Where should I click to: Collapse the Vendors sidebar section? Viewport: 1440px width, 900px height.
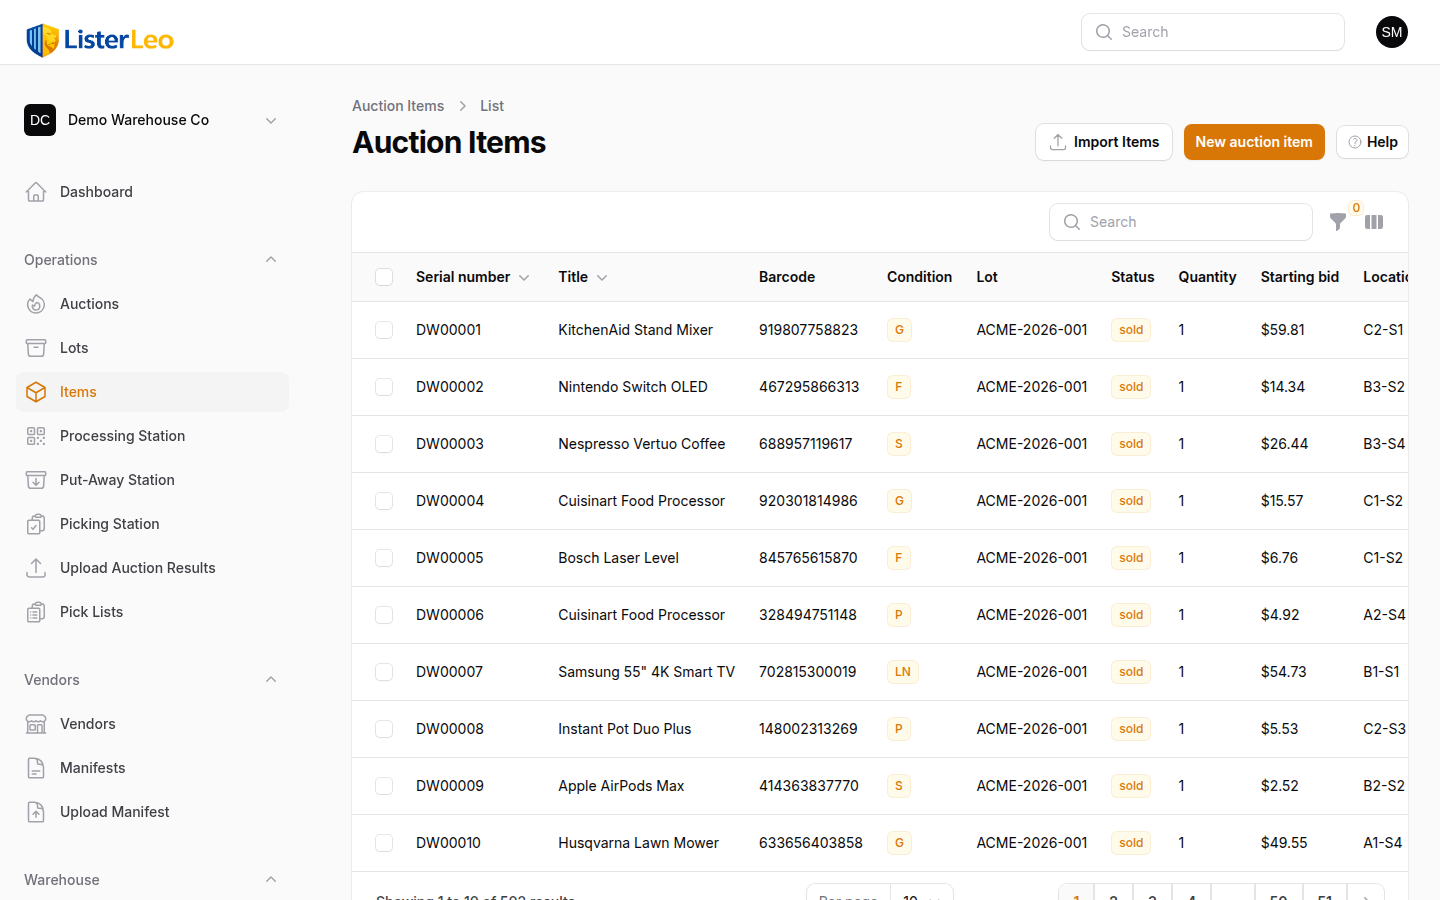pos(270,680)
